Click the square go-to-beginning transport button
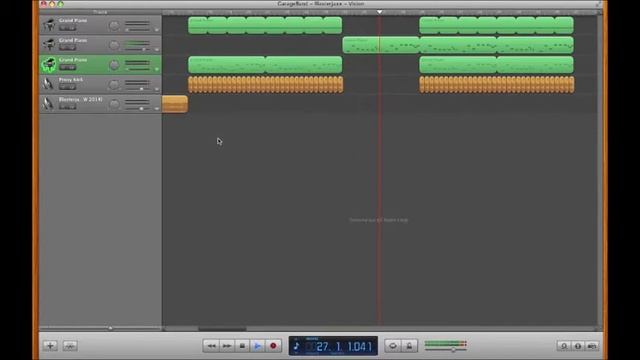 [242, 346]
